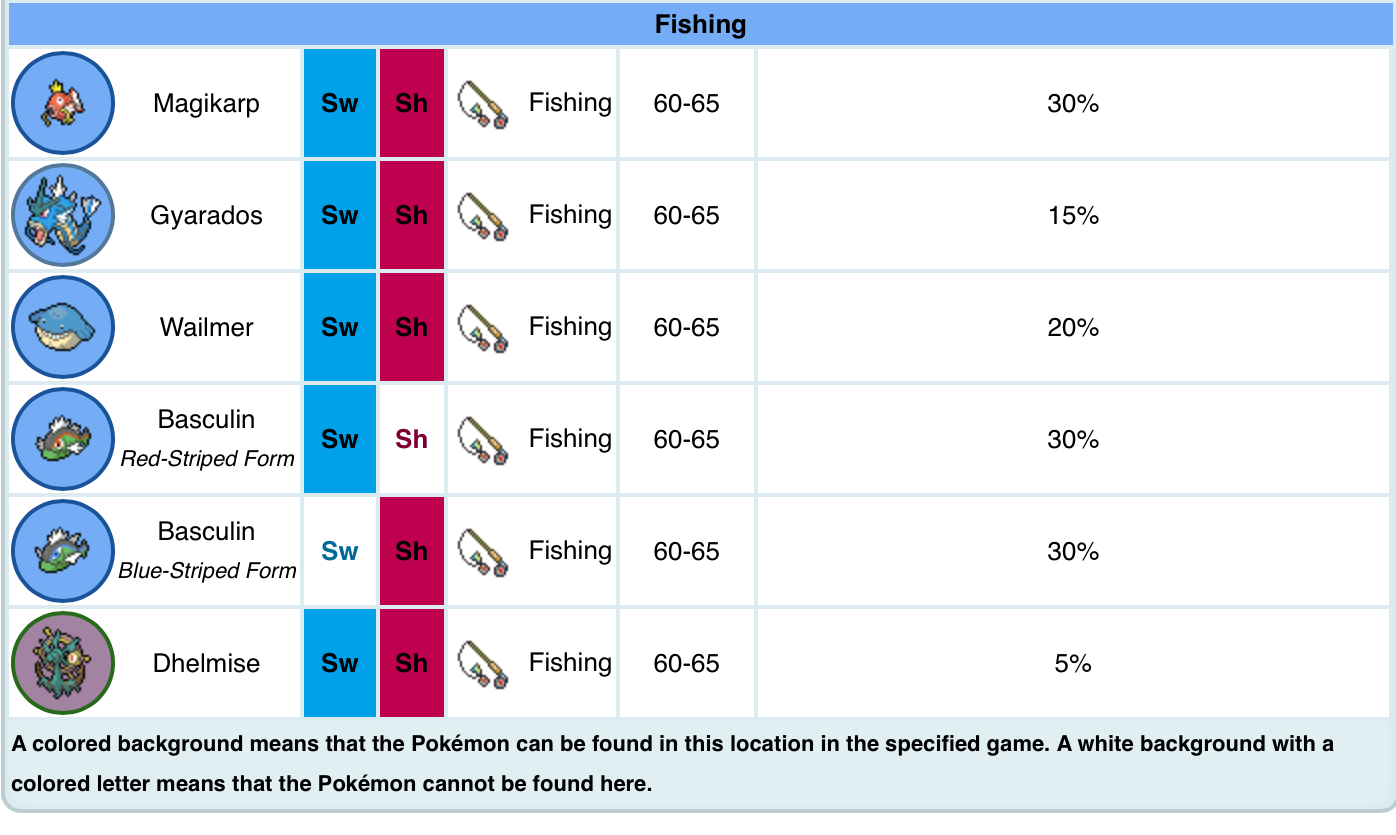Click the fishing rod icon in the Magikarp row
This screenshot has width=1396, height=835.
coord(483,104)
